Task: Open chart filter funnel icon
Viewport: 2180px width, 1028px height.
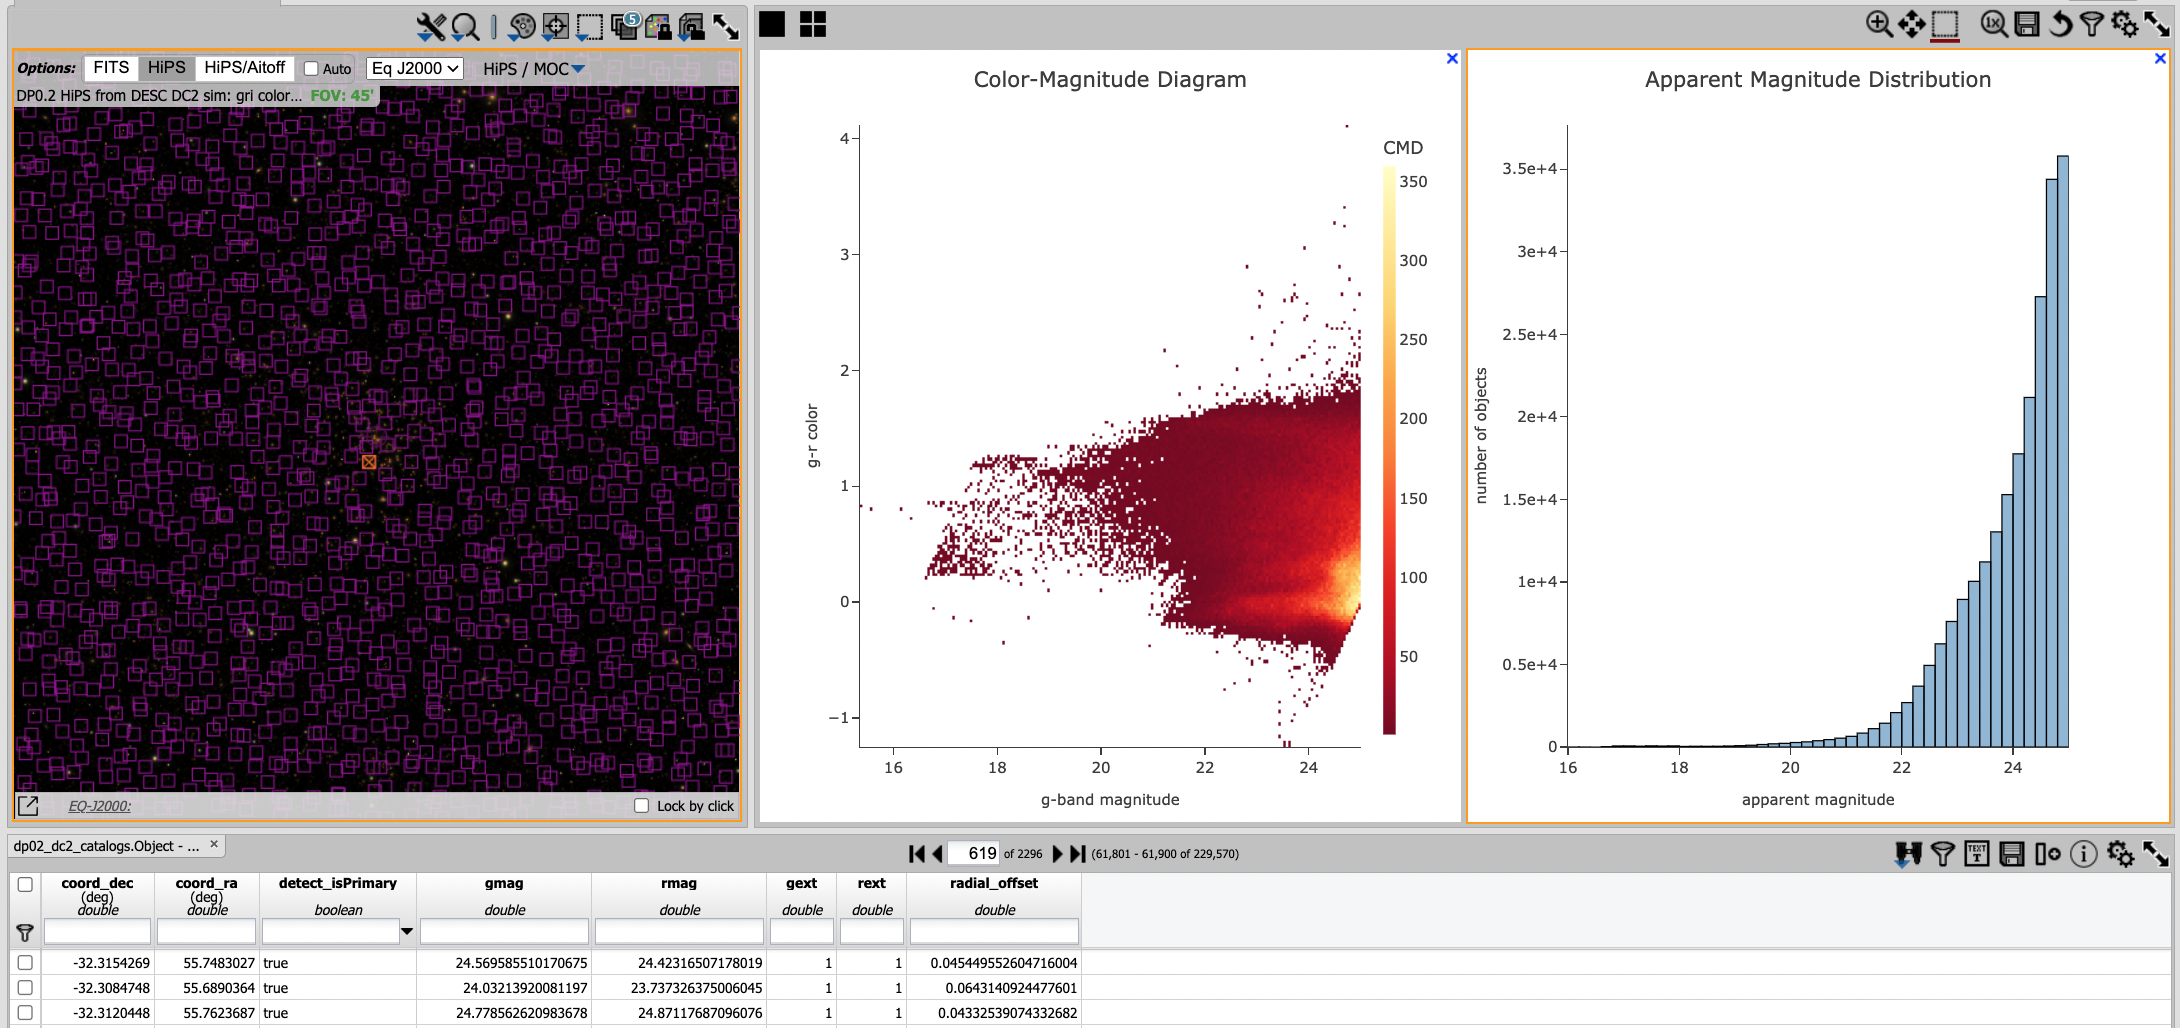Action: point(2091,24)
